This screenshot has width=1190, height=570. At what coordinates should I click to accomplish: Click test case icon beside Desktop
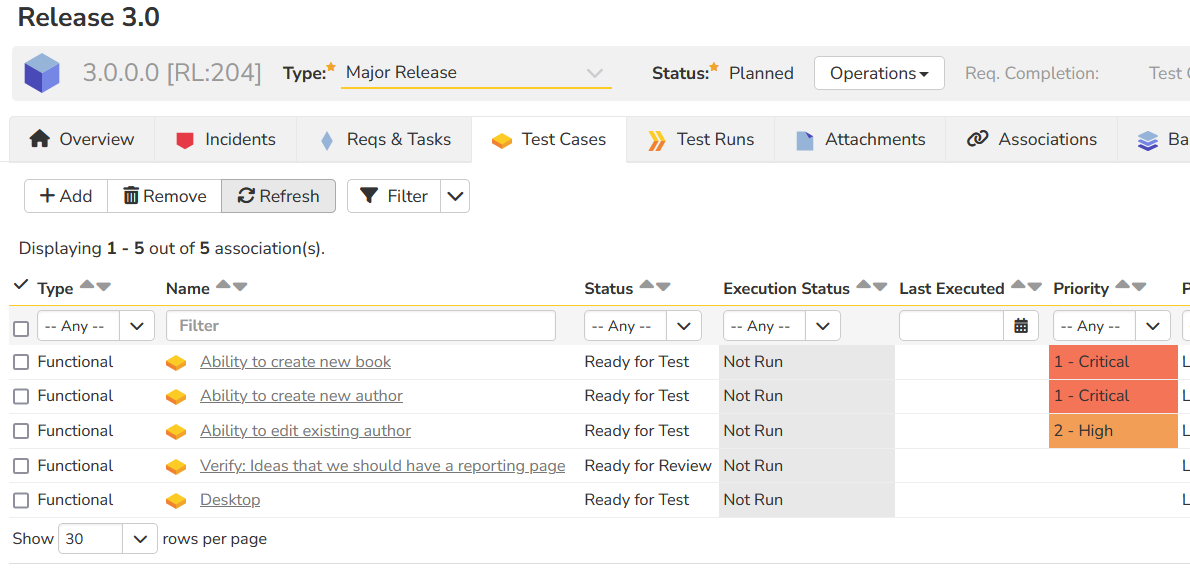tap(176, 500)
